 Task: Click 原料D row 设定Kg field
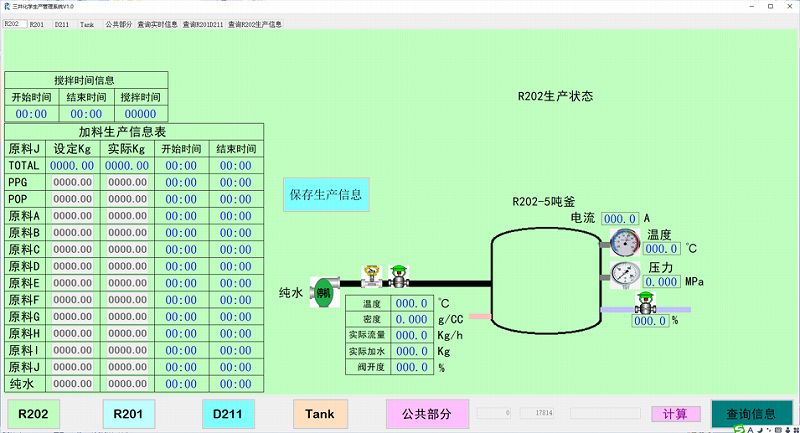pyautogui.click(x=72, y=266)
